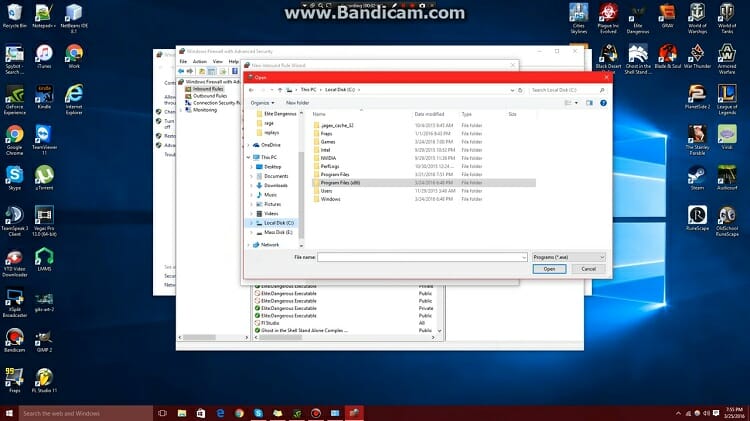Launch LMMS from the desktop

click(x=44, y=259)
